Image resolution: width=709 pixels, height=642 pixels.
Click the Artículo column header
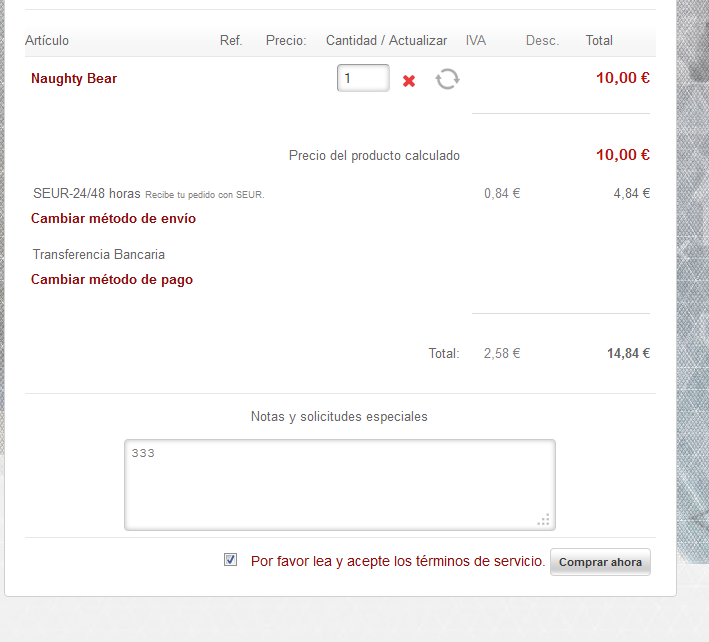(47, 41)
